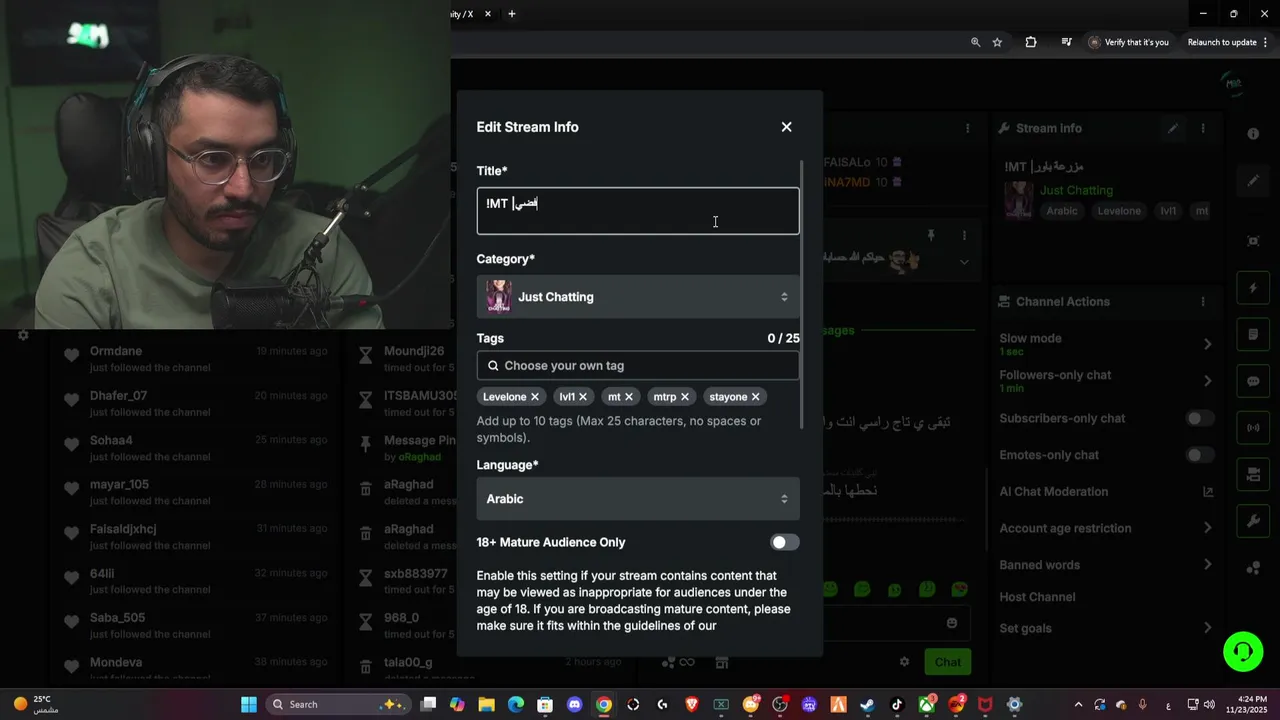
Task: Remove the stayone tag
Action: 756,397
